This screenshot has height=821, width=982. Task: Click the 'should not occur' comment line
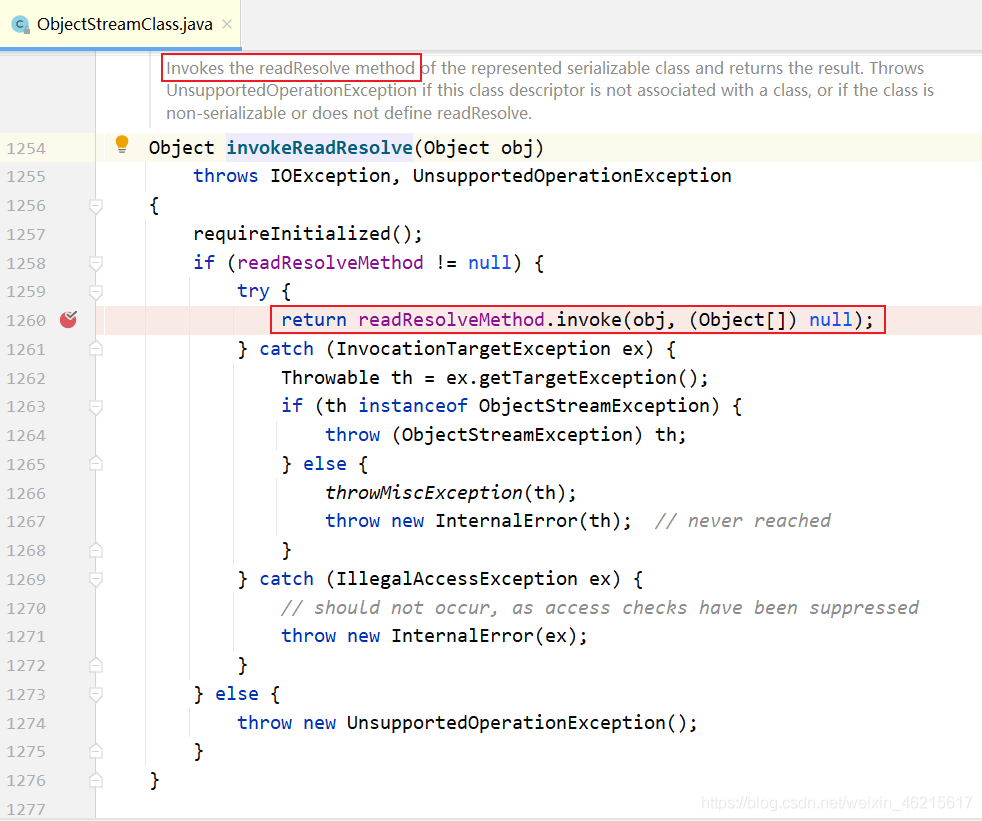[x=600, y=607]
